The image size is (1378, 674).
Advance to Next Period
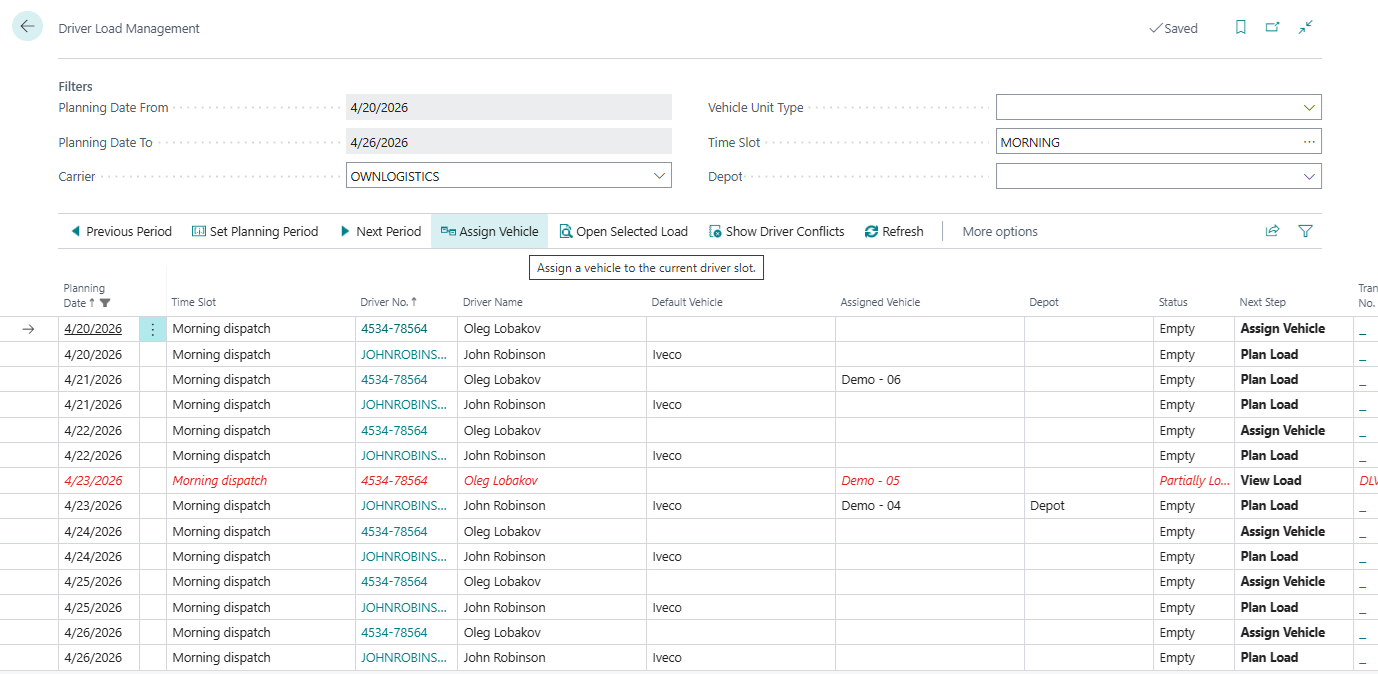click(x=380, y=230)
